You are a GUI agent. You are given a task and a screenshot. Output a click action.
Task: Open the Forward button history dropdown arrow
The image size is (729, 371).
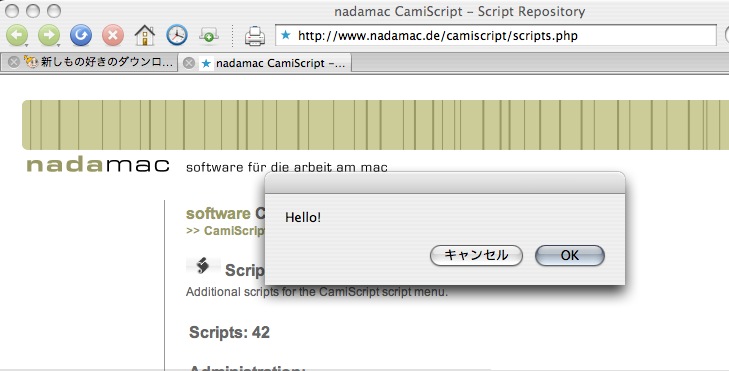[59, 45]
